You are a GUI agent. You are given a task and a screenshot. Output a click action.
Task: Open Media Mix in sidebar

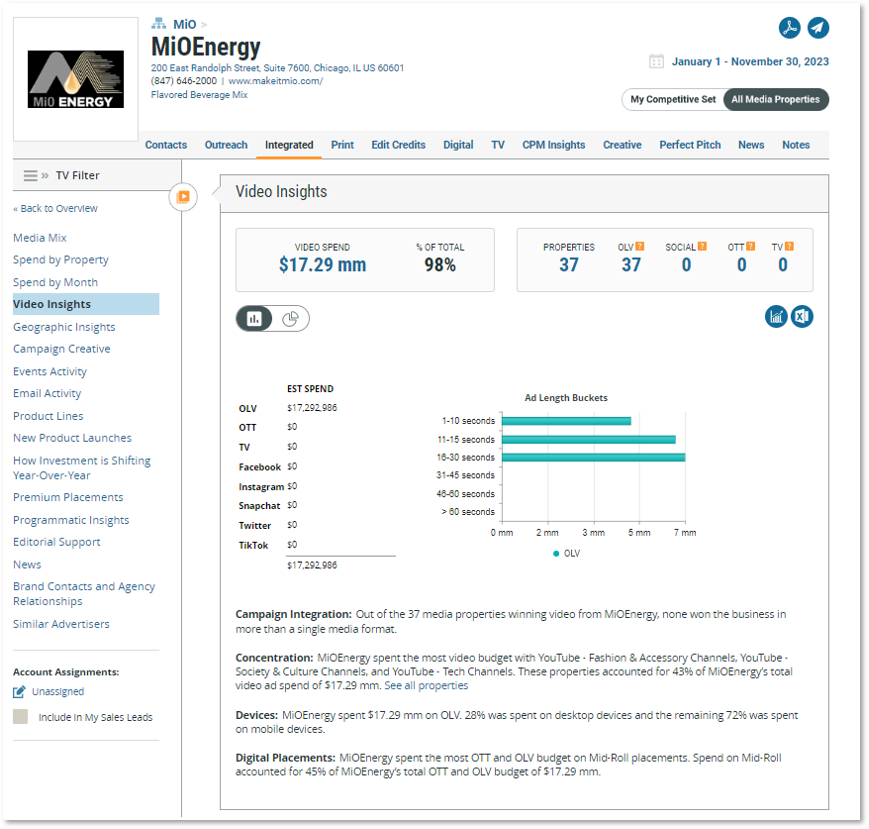pyautogui.click(x=40, y=238)
